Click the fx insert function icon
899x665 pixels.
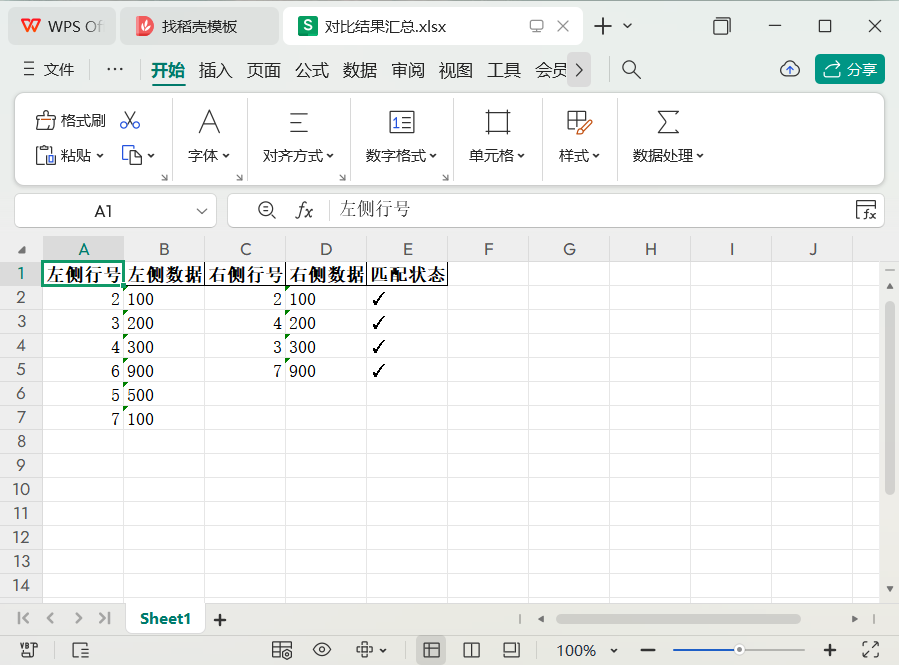pos(304,210)
